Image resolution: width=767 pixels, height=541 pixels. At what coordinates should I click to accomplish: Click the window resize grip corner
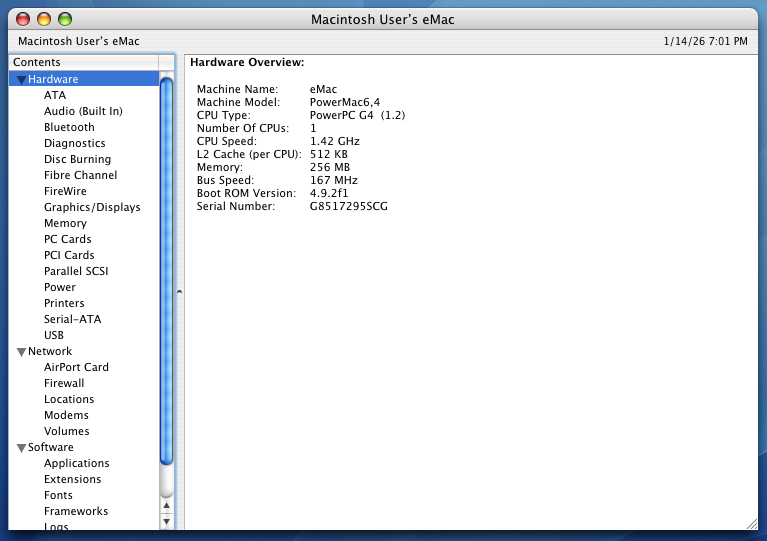click(x=752, y=524)
